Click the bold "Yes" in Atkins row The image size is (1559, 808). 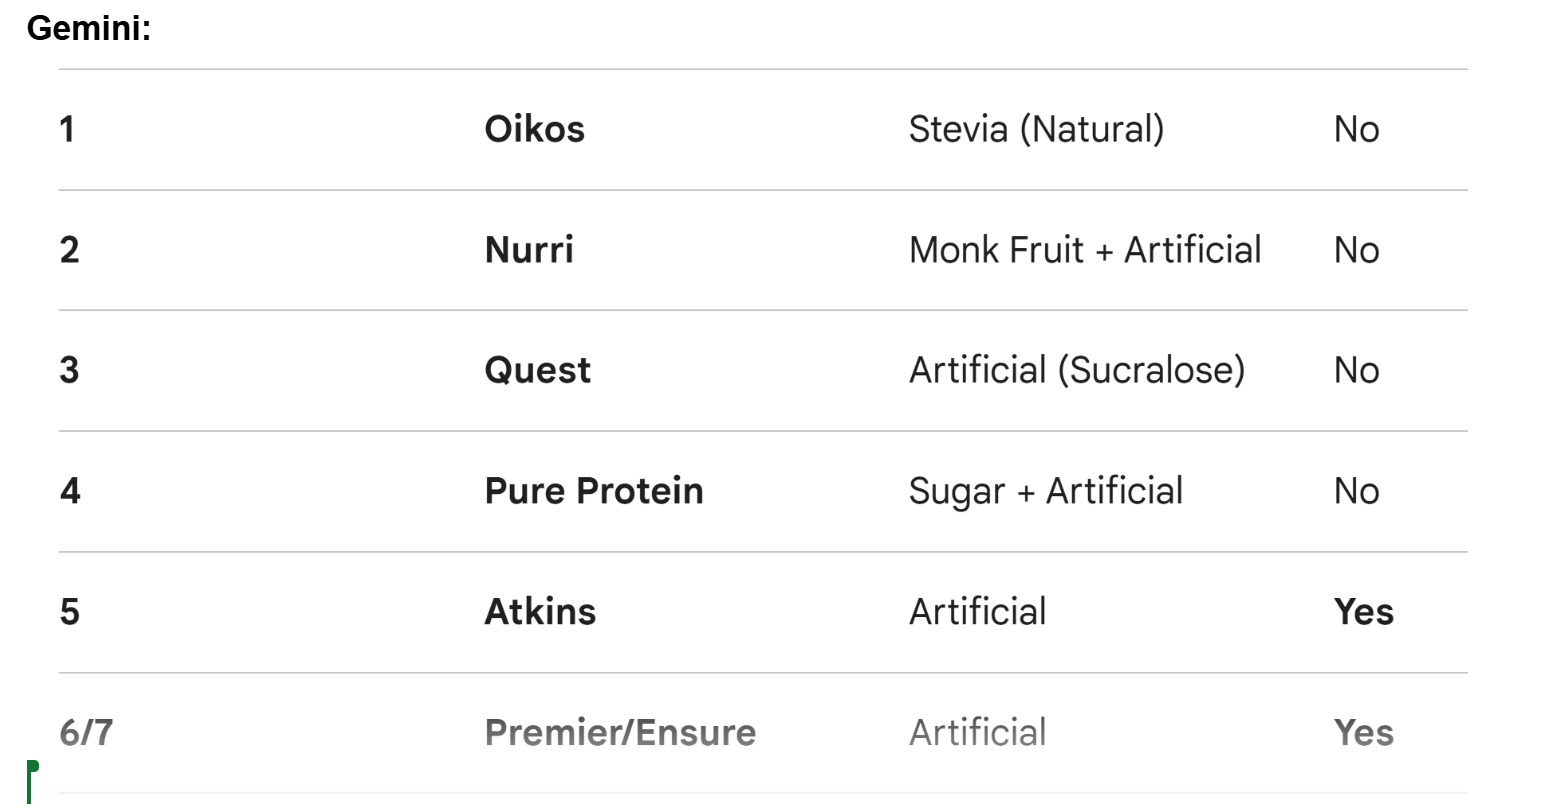[1363, 612]
